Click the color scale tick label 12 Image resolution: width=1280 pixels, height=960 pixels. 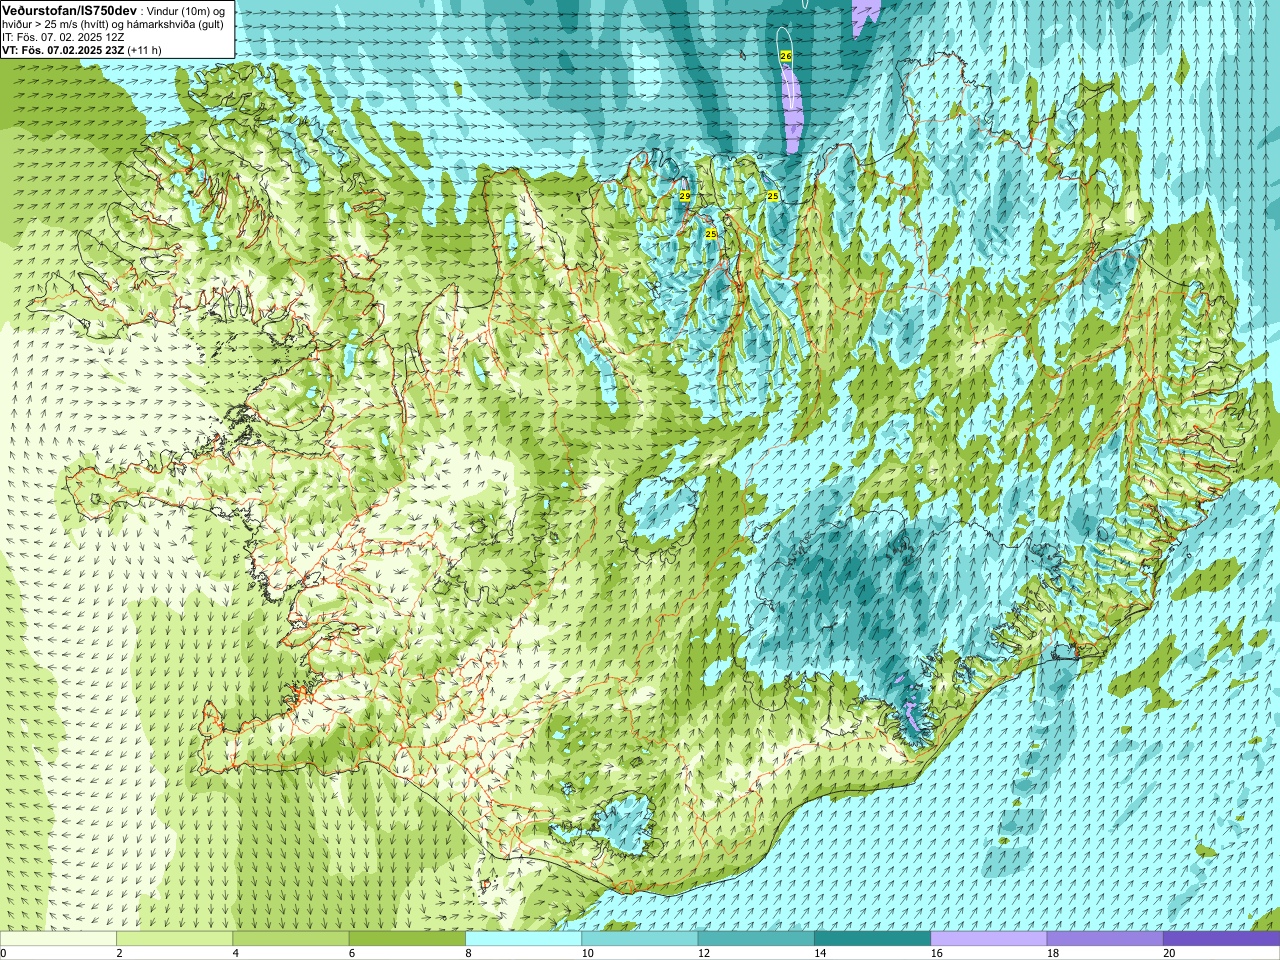(x=704, y=953)
